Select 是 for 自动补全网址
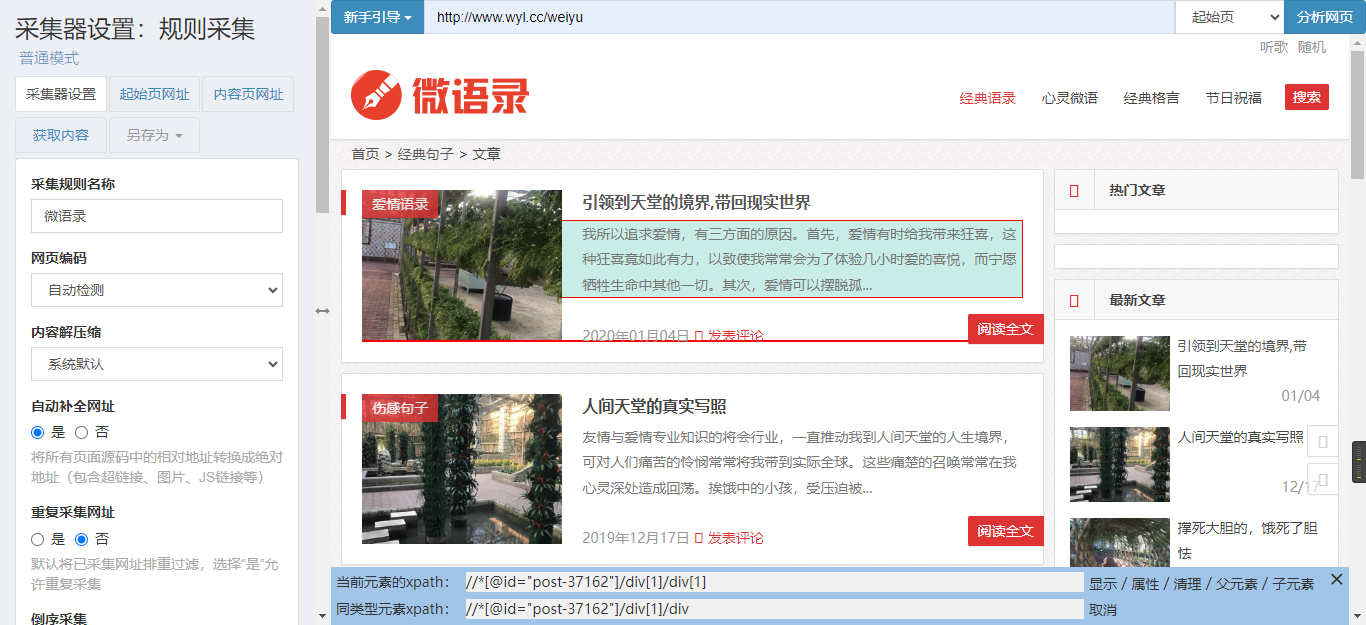1366x625 pixels. (38, 433)
